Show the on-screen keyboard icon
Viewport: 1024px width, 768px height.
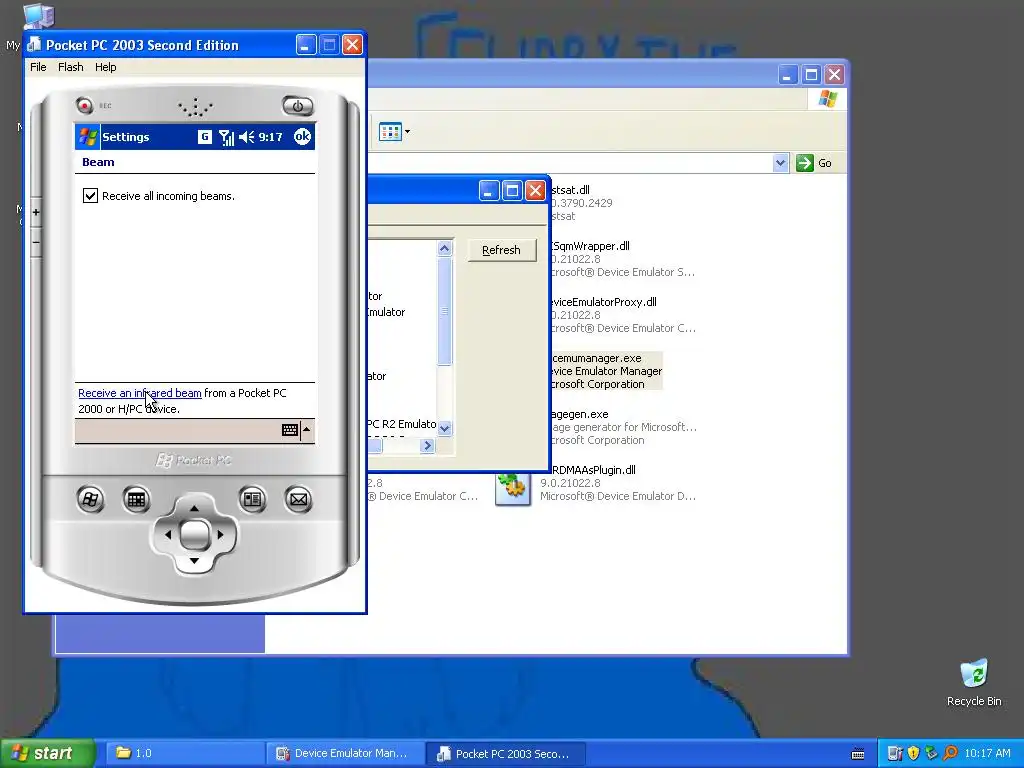(290, 429)
